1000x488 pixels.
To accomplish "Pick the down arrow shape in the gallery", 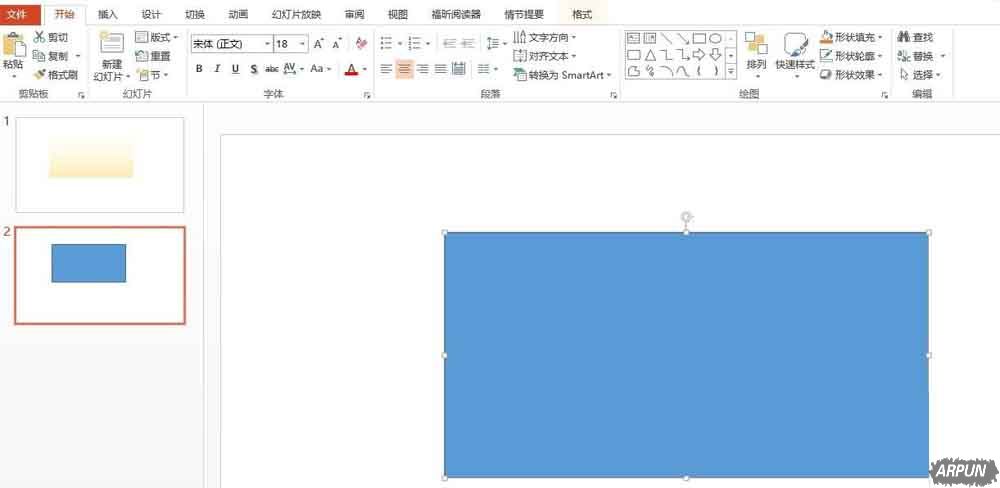I will click(716, 55).
